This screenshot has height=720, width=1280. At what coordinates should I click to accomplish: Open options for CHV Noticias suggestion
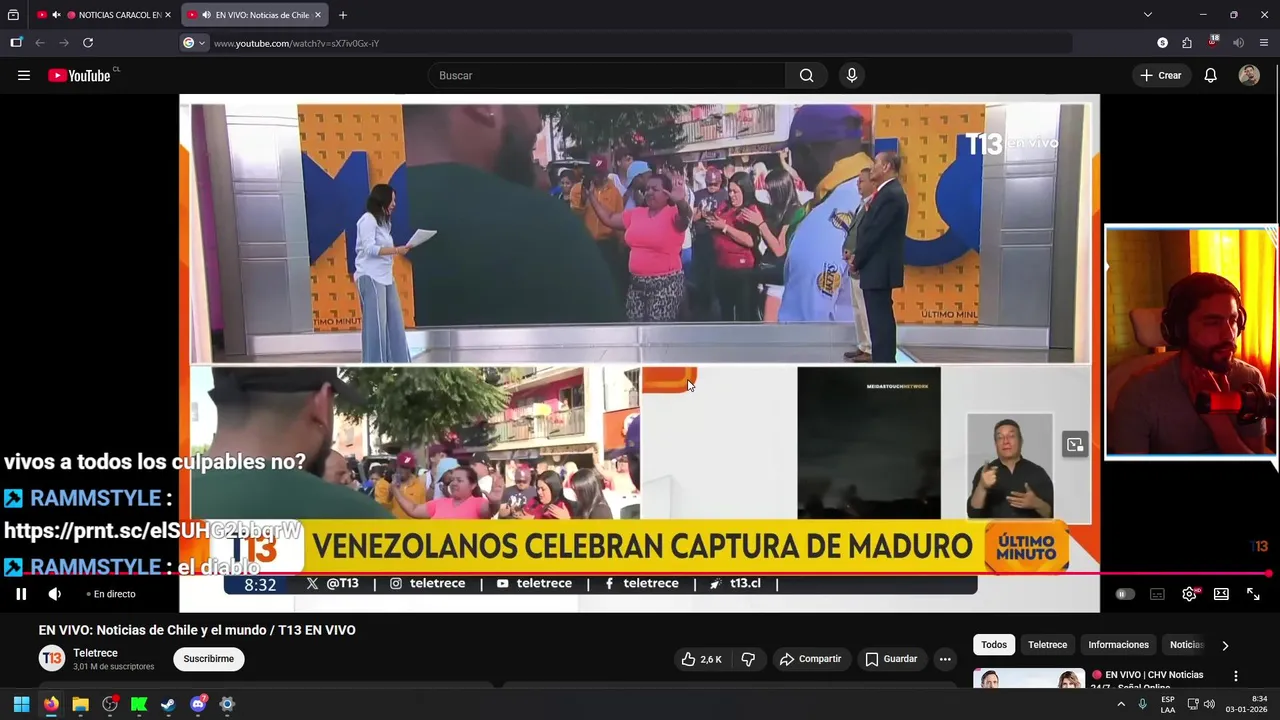tap(1236, 676)
